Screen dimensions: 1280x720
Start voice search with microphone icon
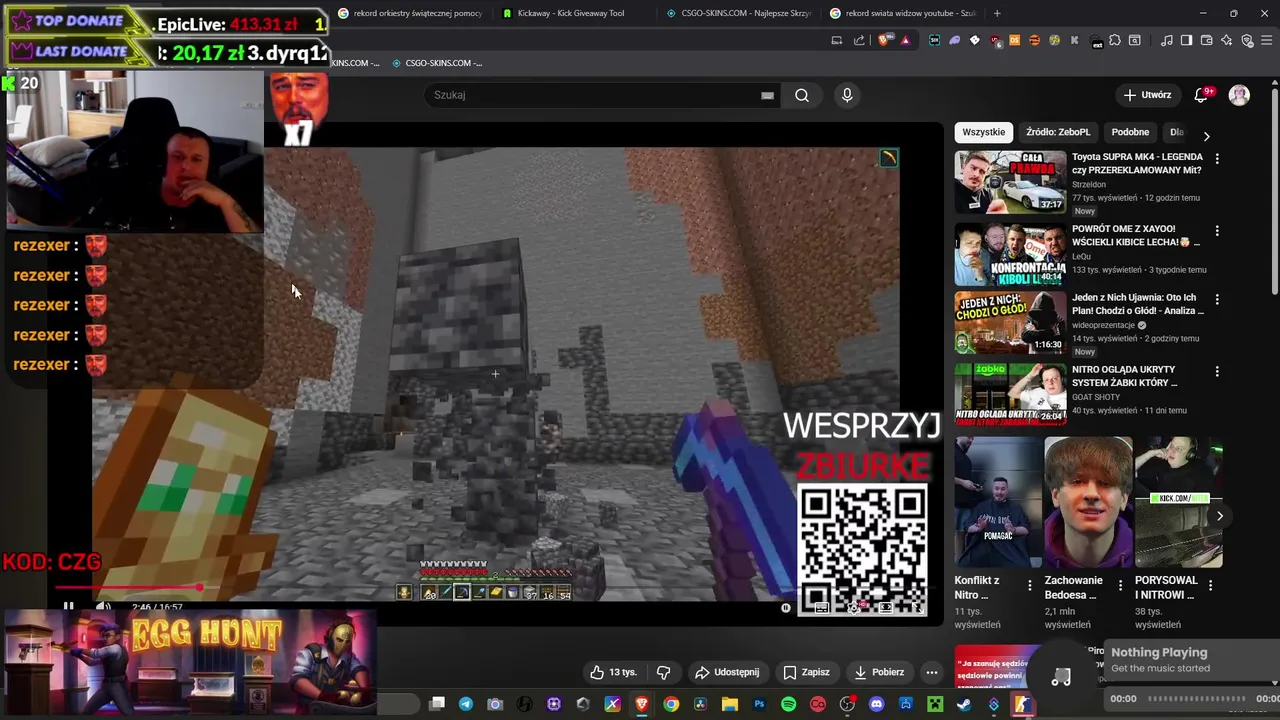click(x=847, y=95)
